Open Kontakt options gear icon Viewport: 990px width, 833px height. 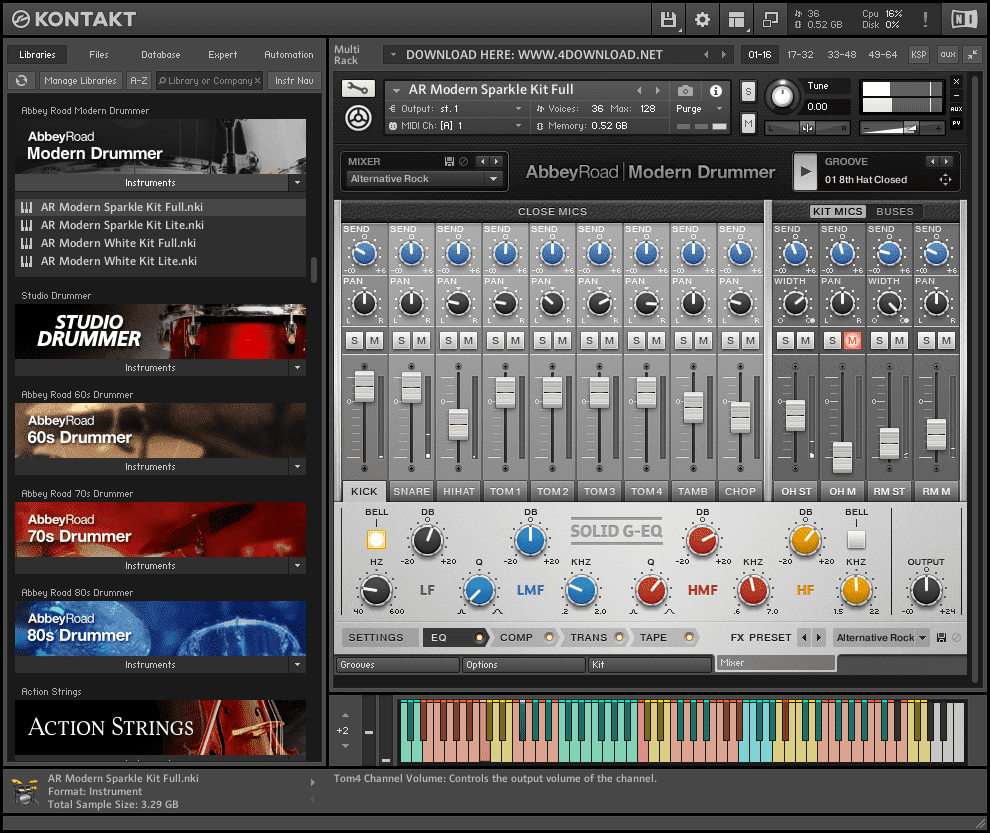pos(702,19)
